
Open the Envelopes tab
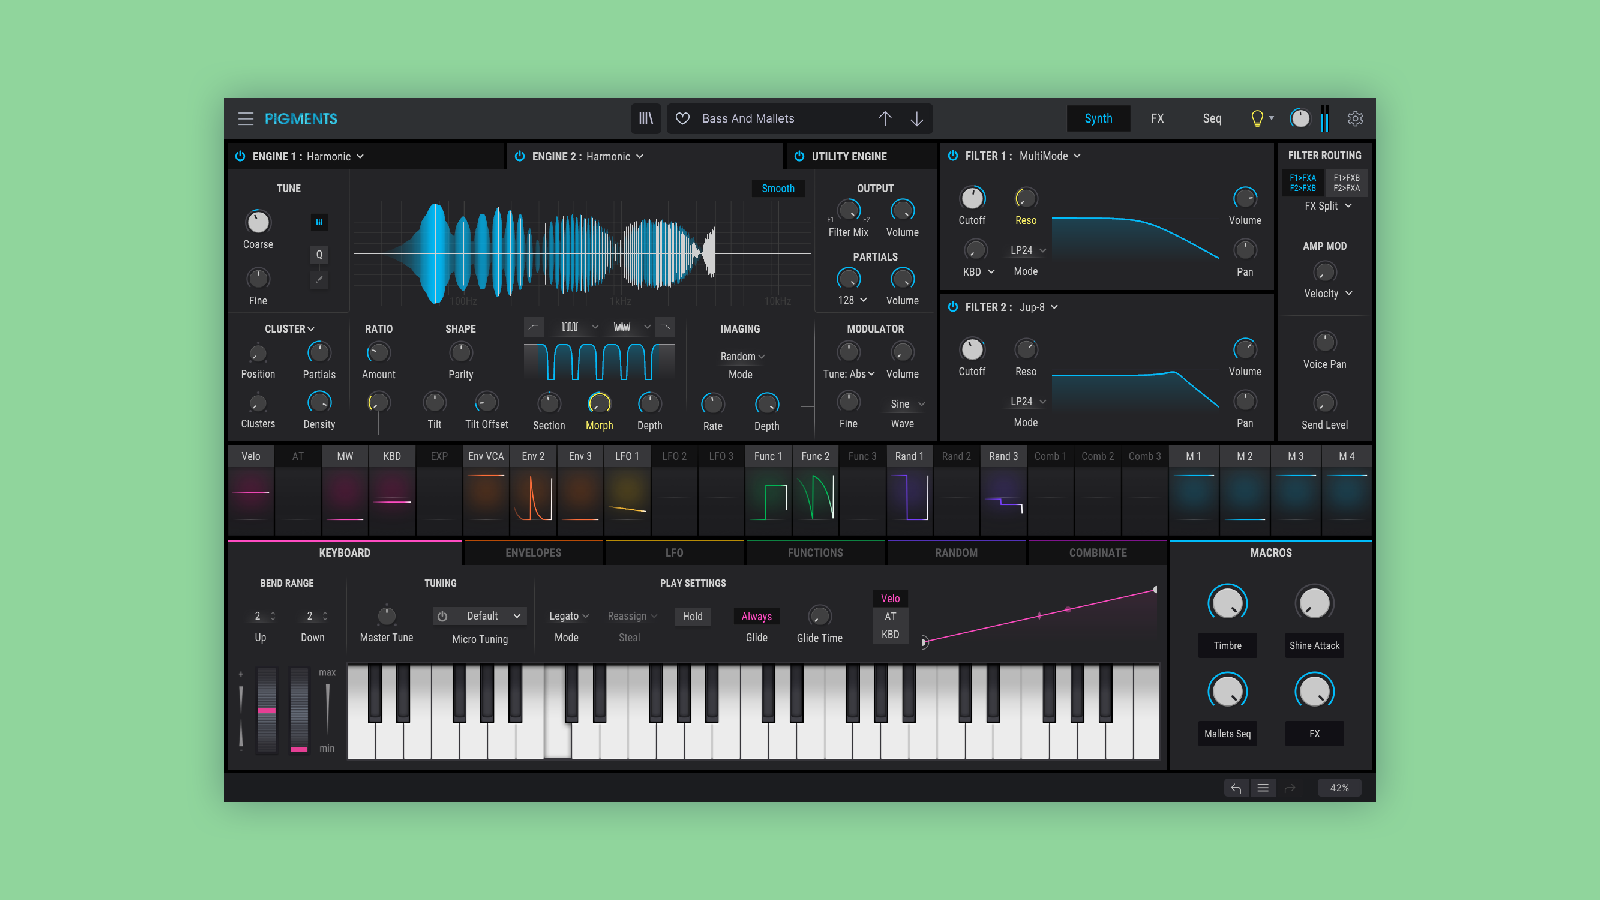[x=533, y=552]
